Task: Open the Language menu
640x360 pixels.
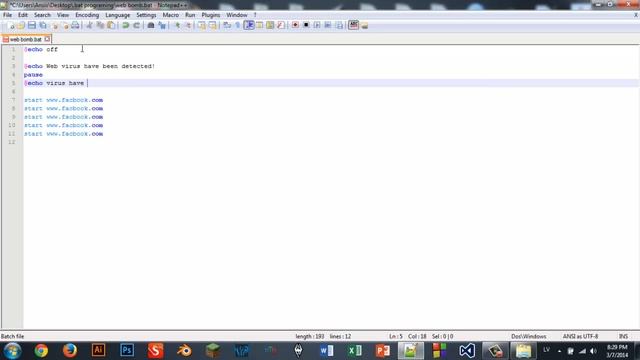Action: click(x=118, y=15)
